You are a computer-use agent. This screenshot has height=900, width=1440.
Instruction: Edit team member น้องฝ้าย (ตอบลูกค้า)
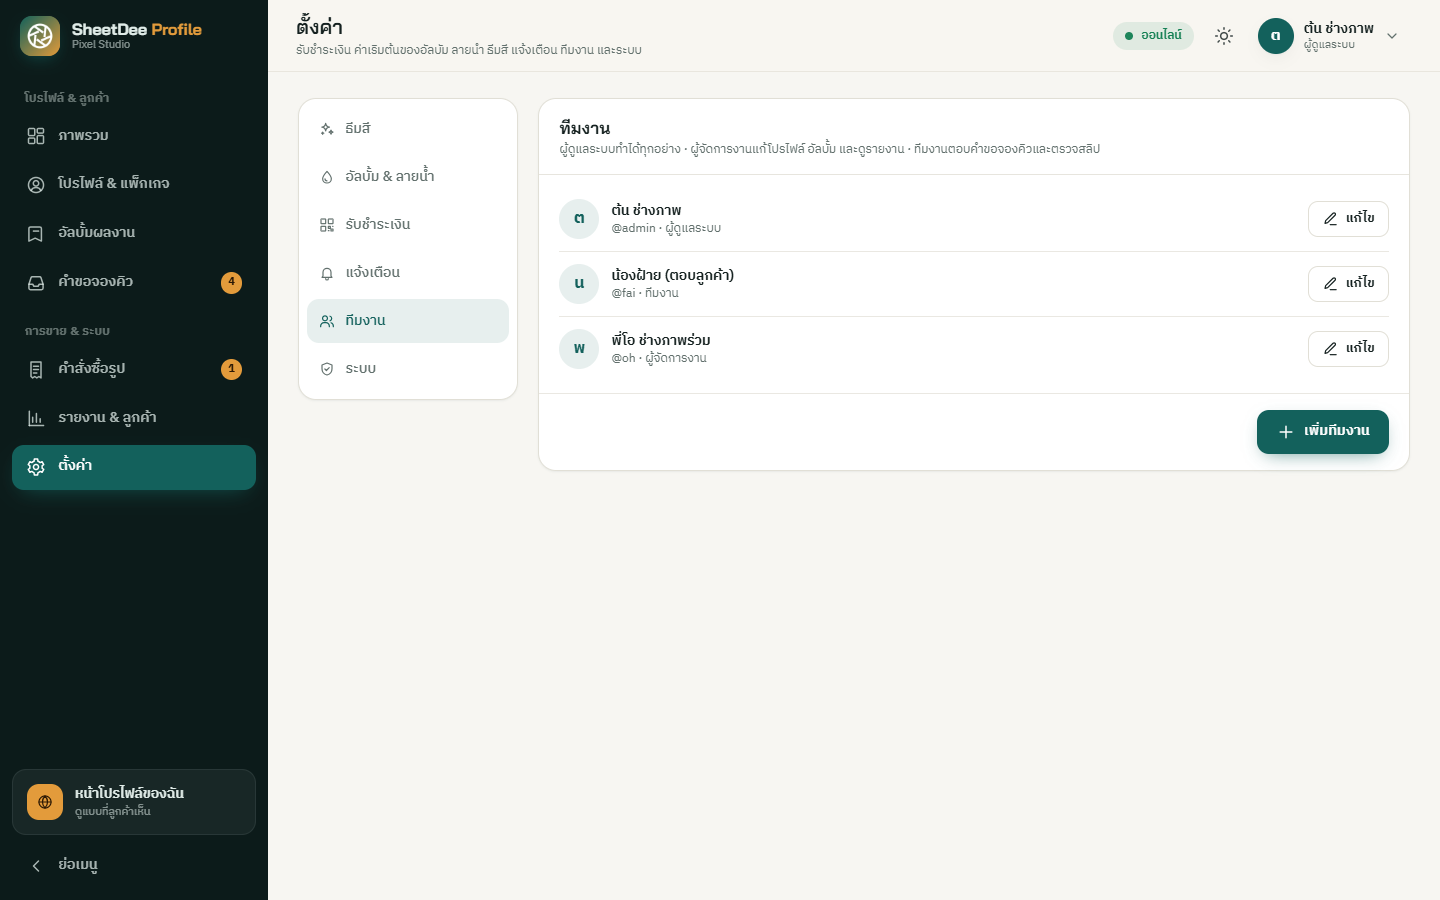tap(1348, 284)
